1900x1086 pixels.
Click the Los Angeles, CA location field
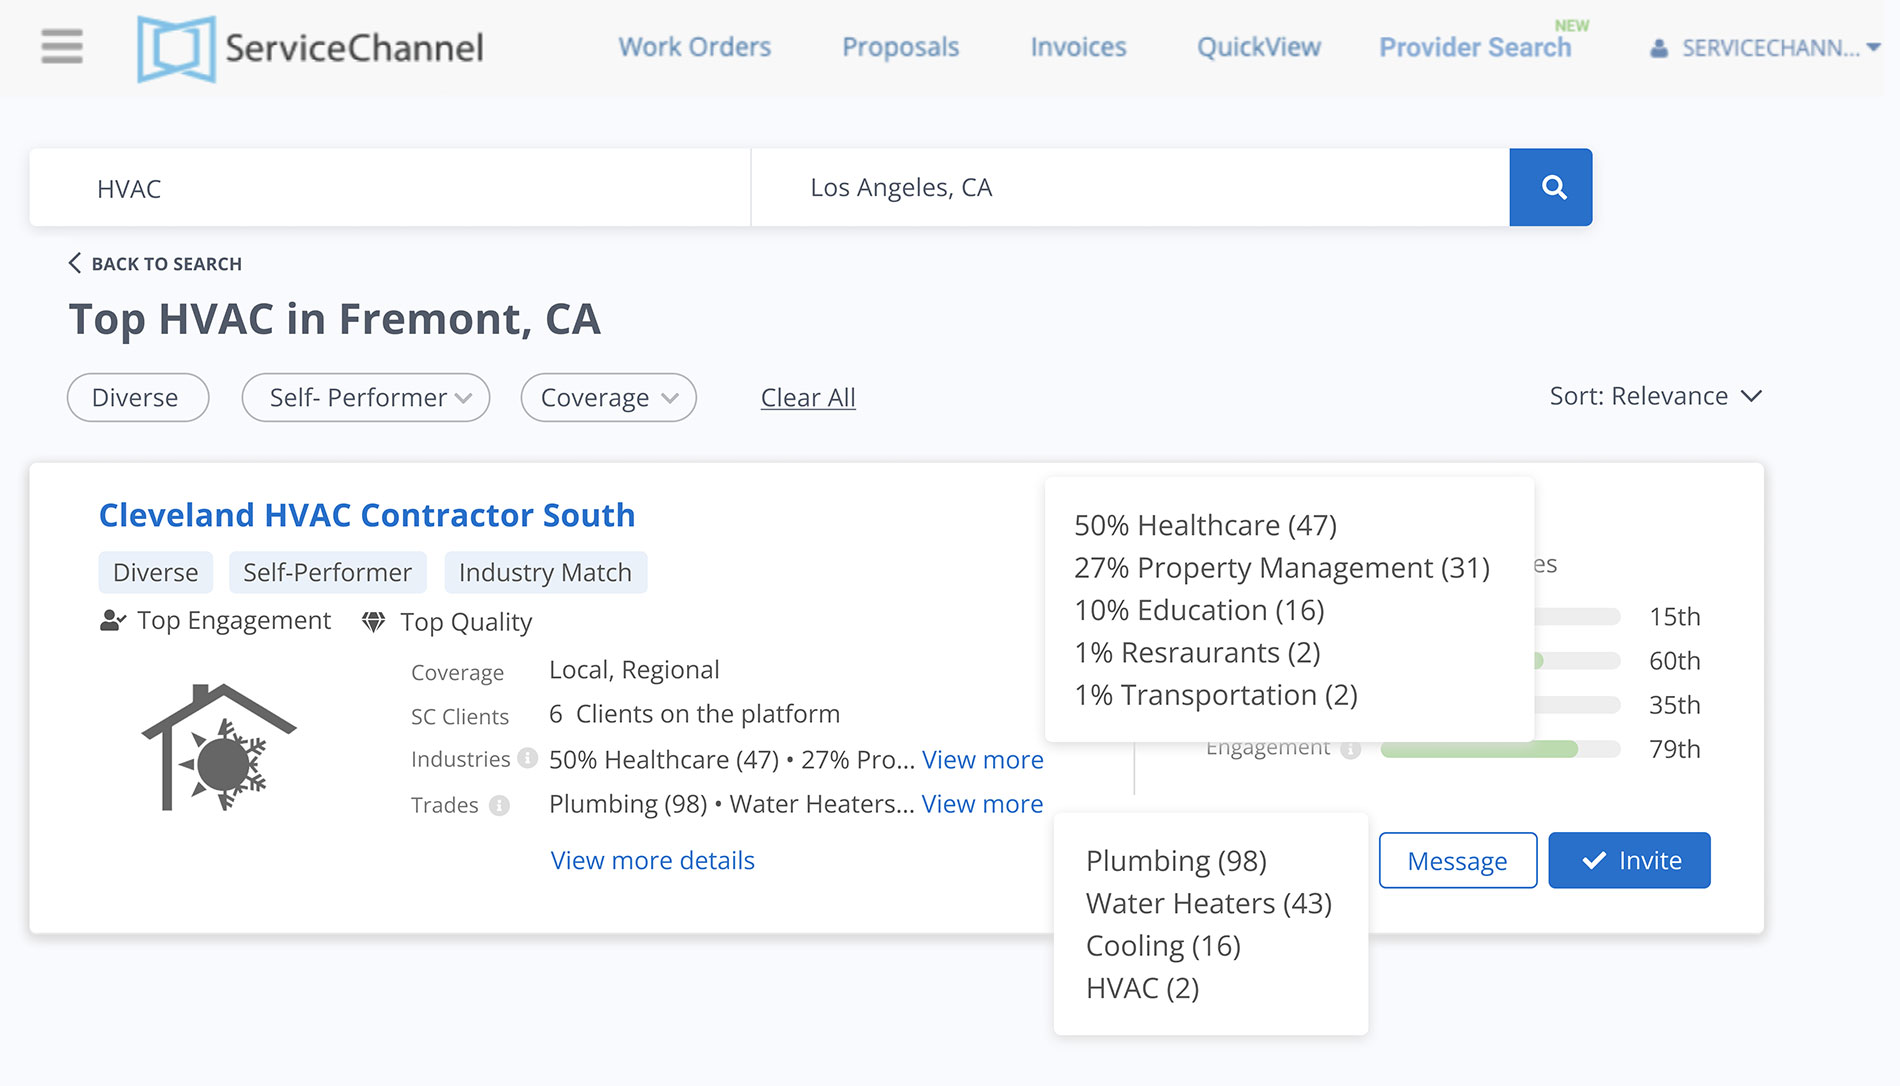(1130, 187)
